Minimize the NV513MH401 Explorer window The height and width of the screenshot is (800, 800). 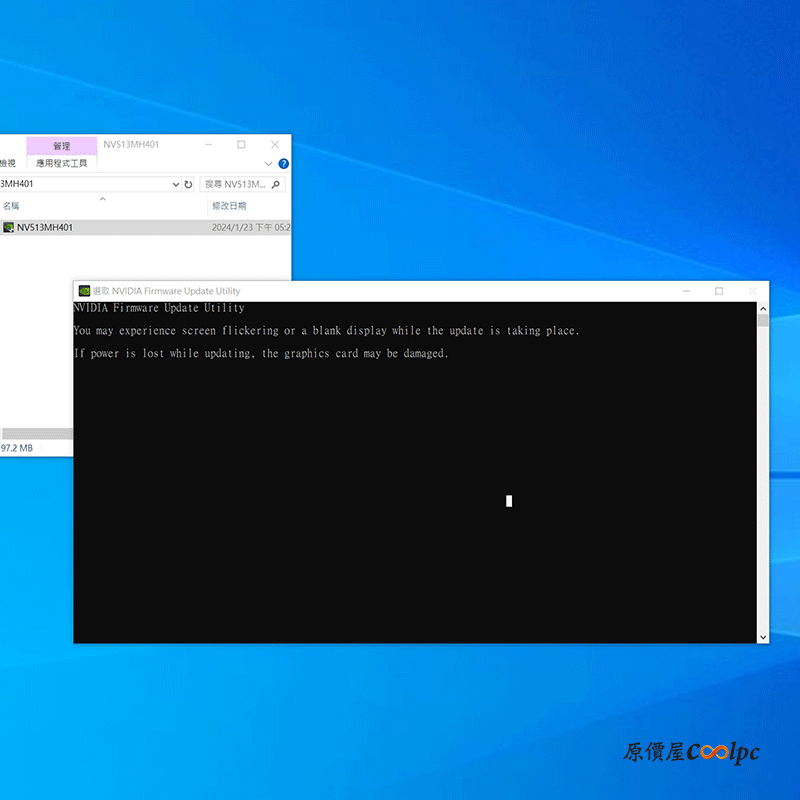click(x=209, y=144)
